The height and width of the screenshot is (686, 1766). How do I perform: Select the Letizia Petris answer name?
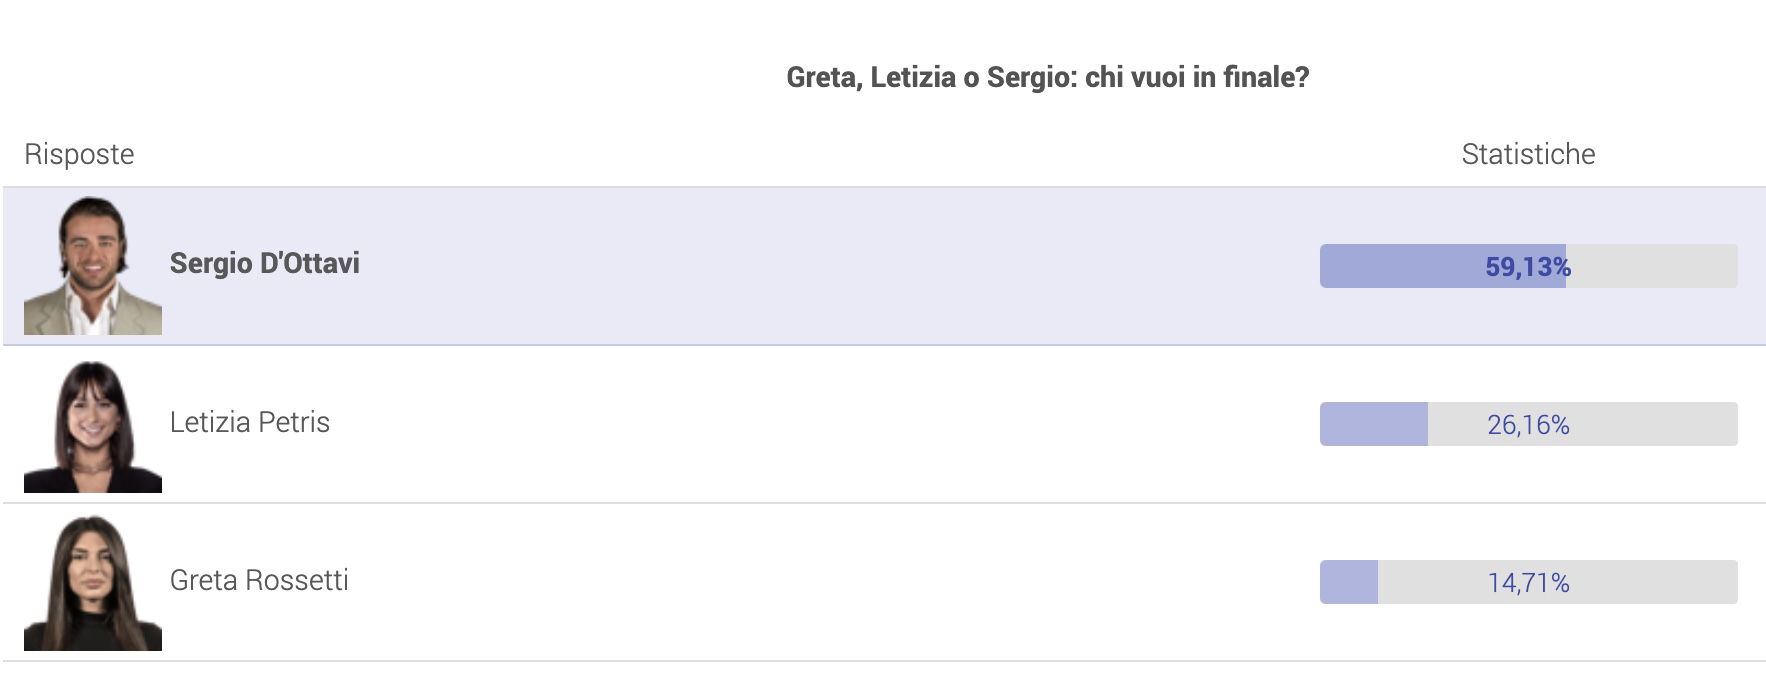[x=250, y=422]
